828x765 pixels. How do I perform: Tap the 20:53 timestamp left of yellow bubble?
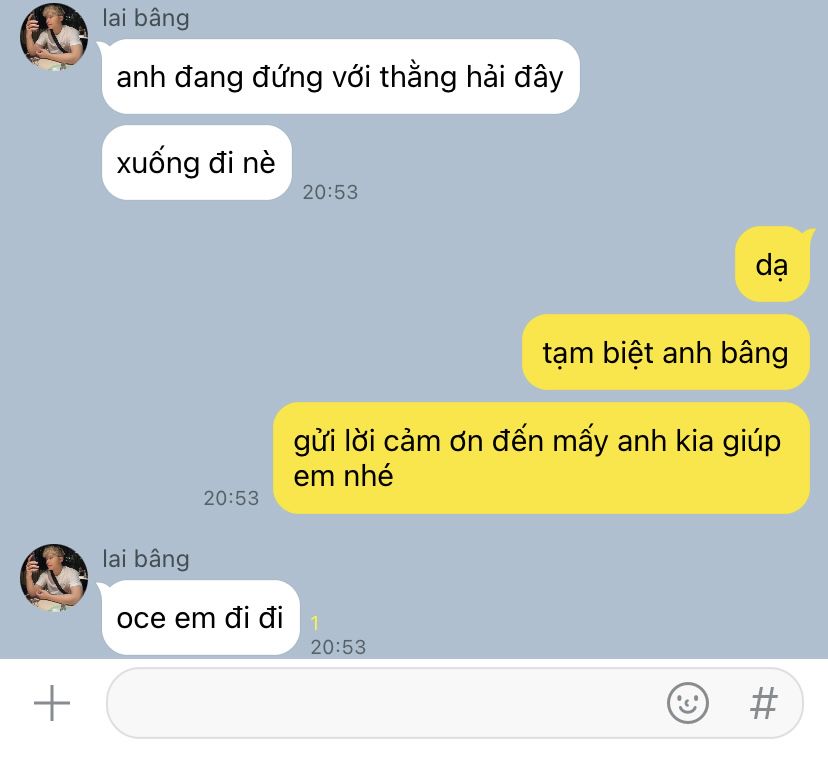(231, 498)
